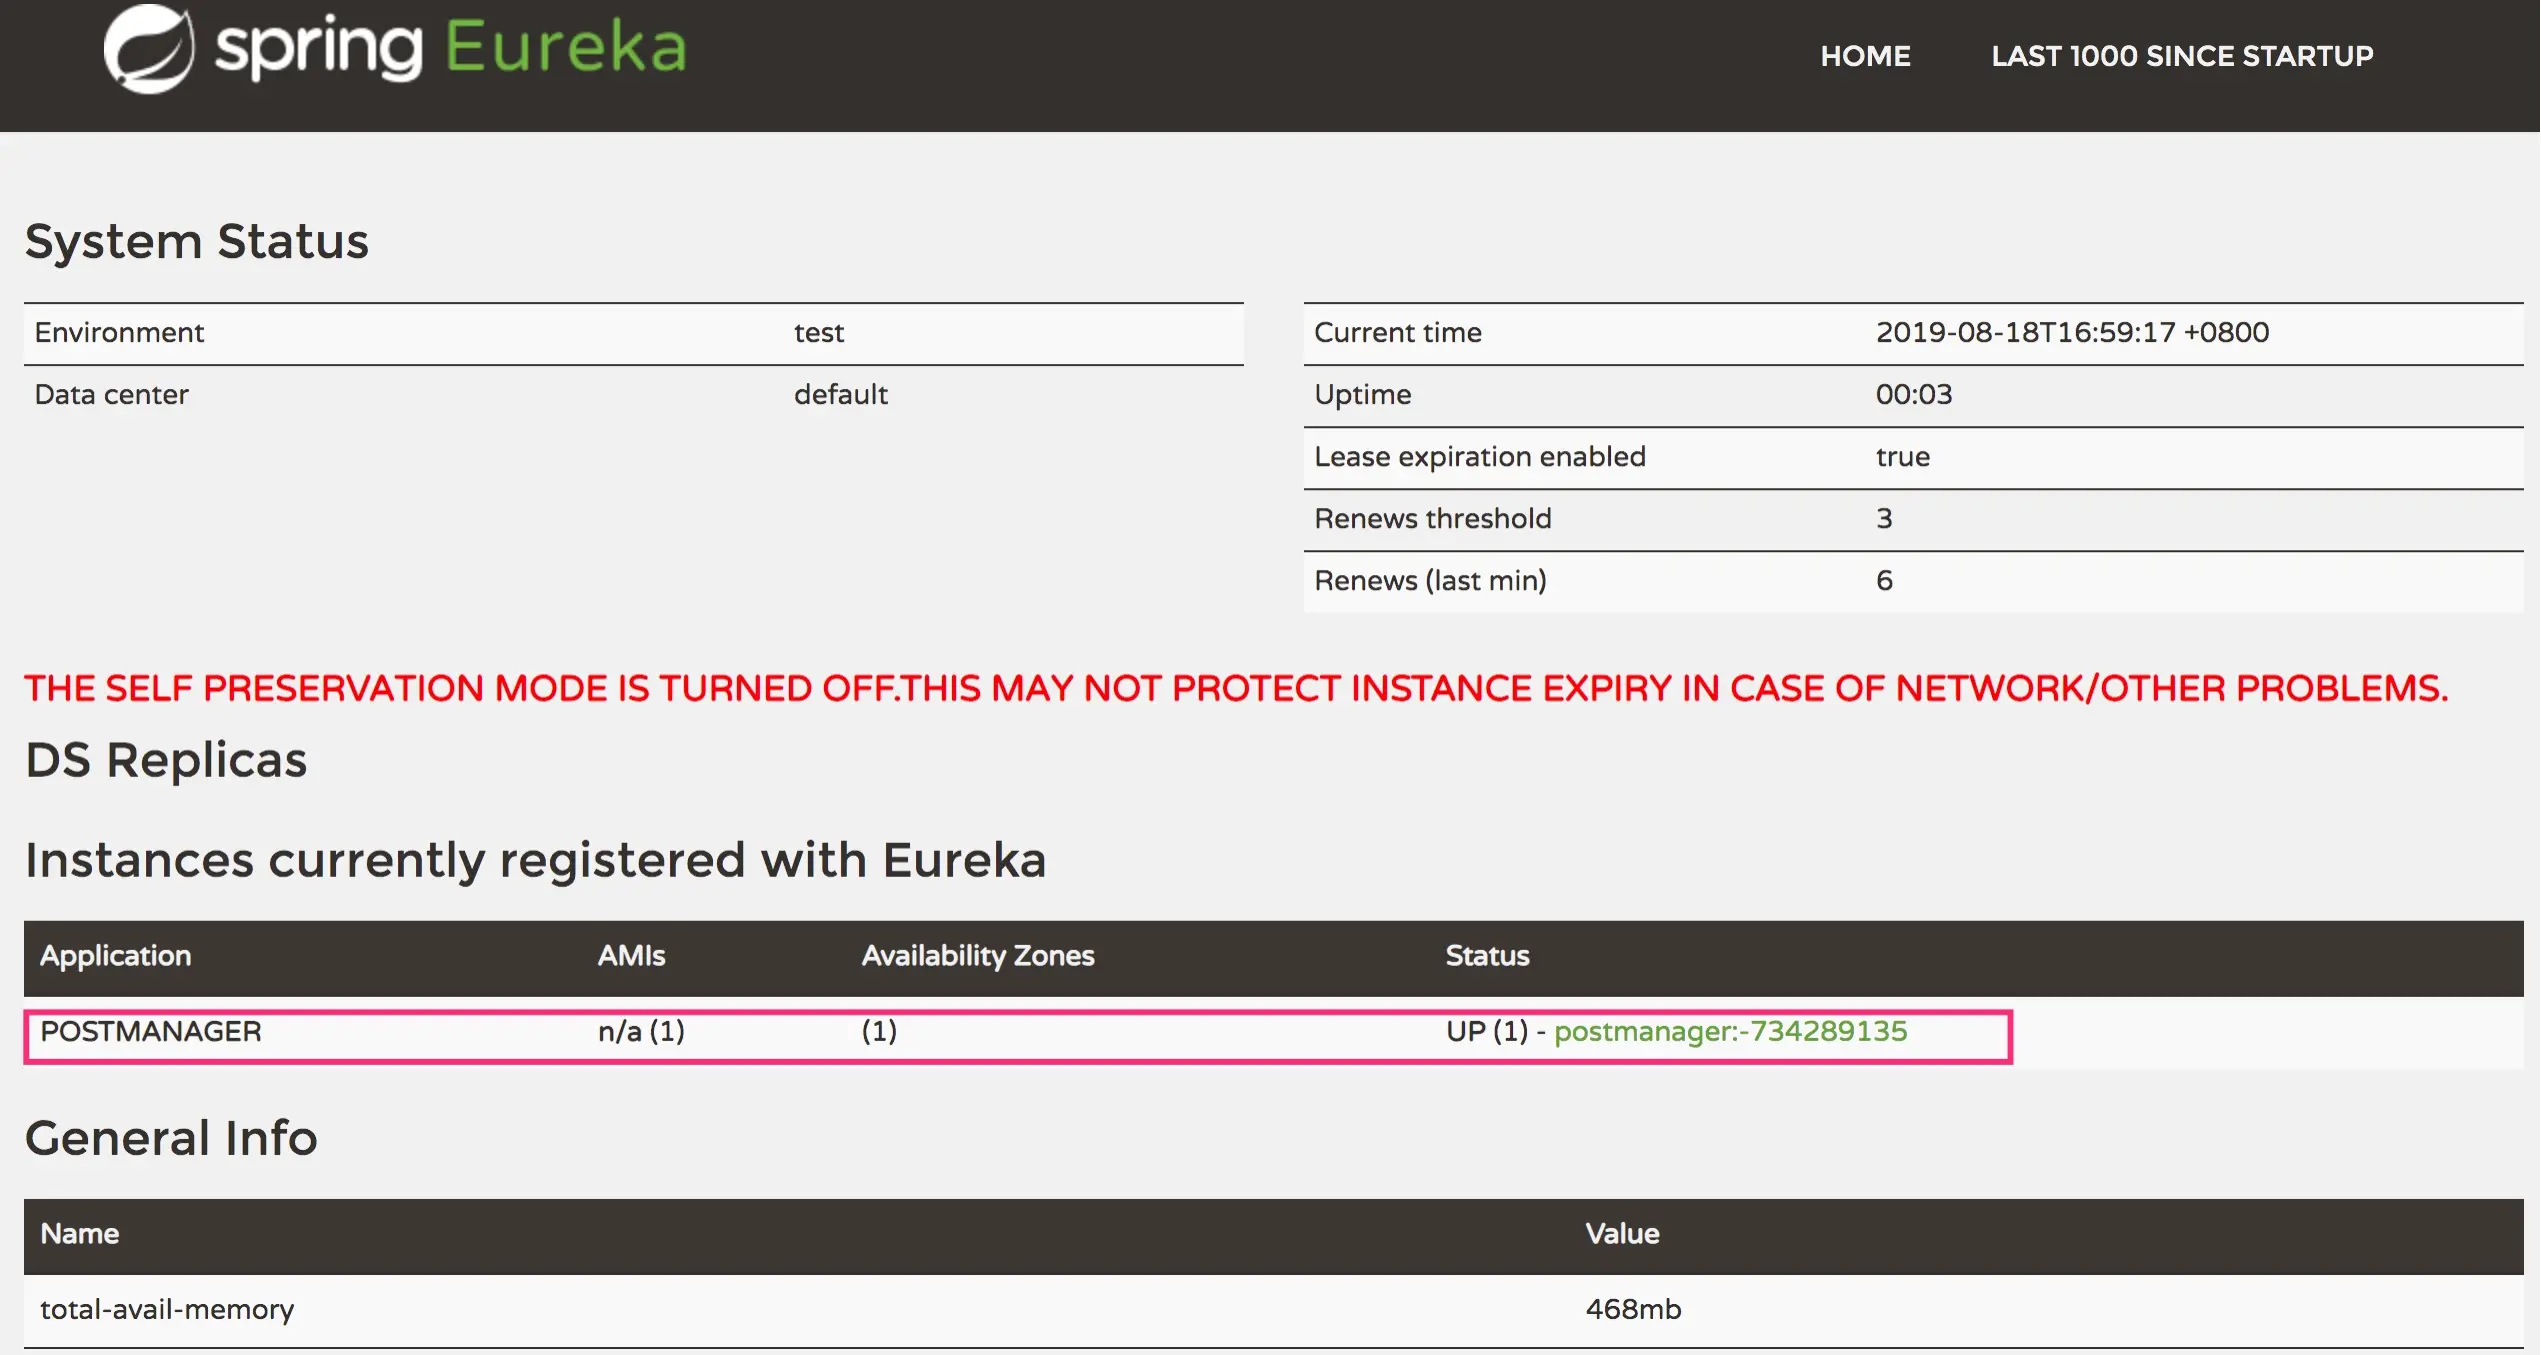Open LAST 1000 SINCE STARTUP page
The height and width of the screenshot is (1355, 2541).
click(2182, 56)
